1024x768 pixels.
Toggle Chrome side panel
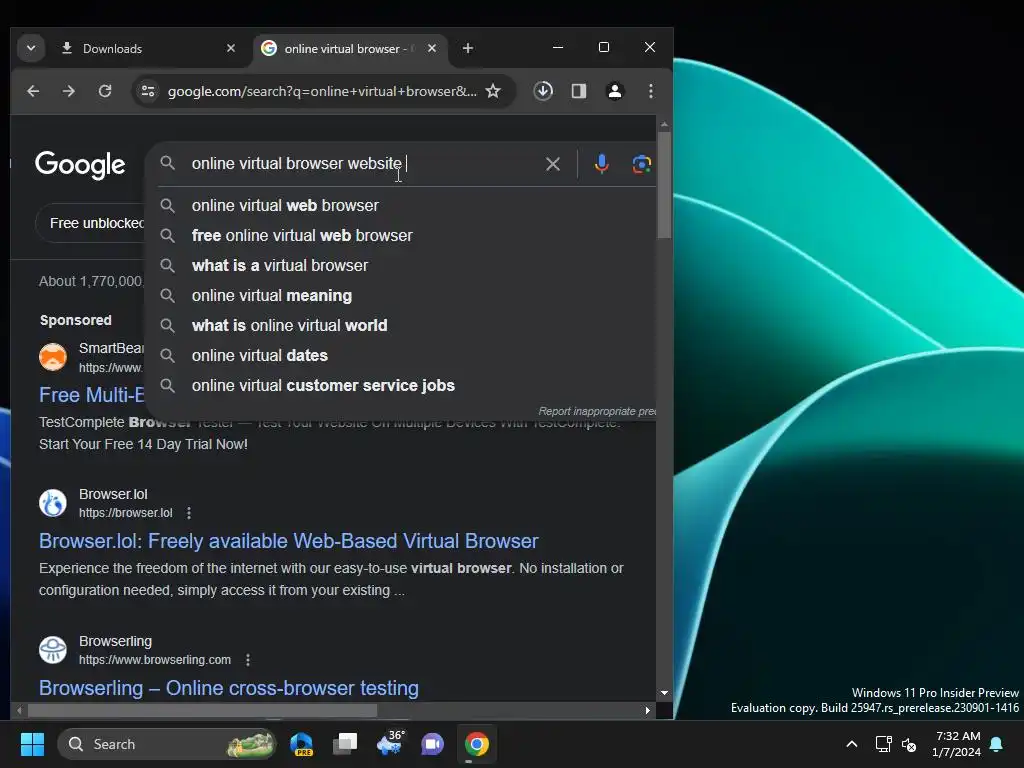click(x=579, y=91)
